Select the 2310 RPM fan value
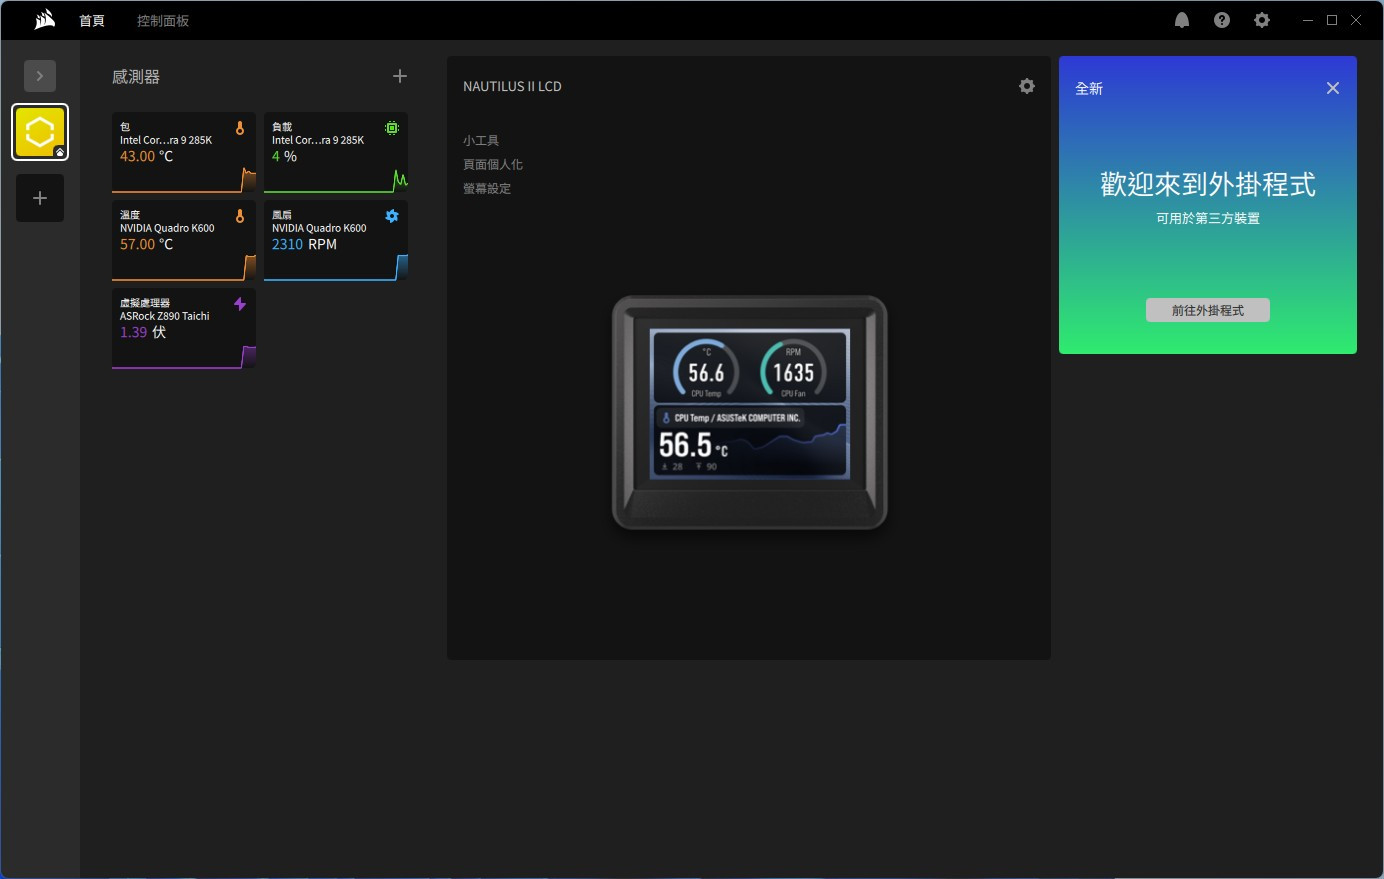Image resolution: width=1384 pixels, height=879 pixels. (x=305, y=245)
